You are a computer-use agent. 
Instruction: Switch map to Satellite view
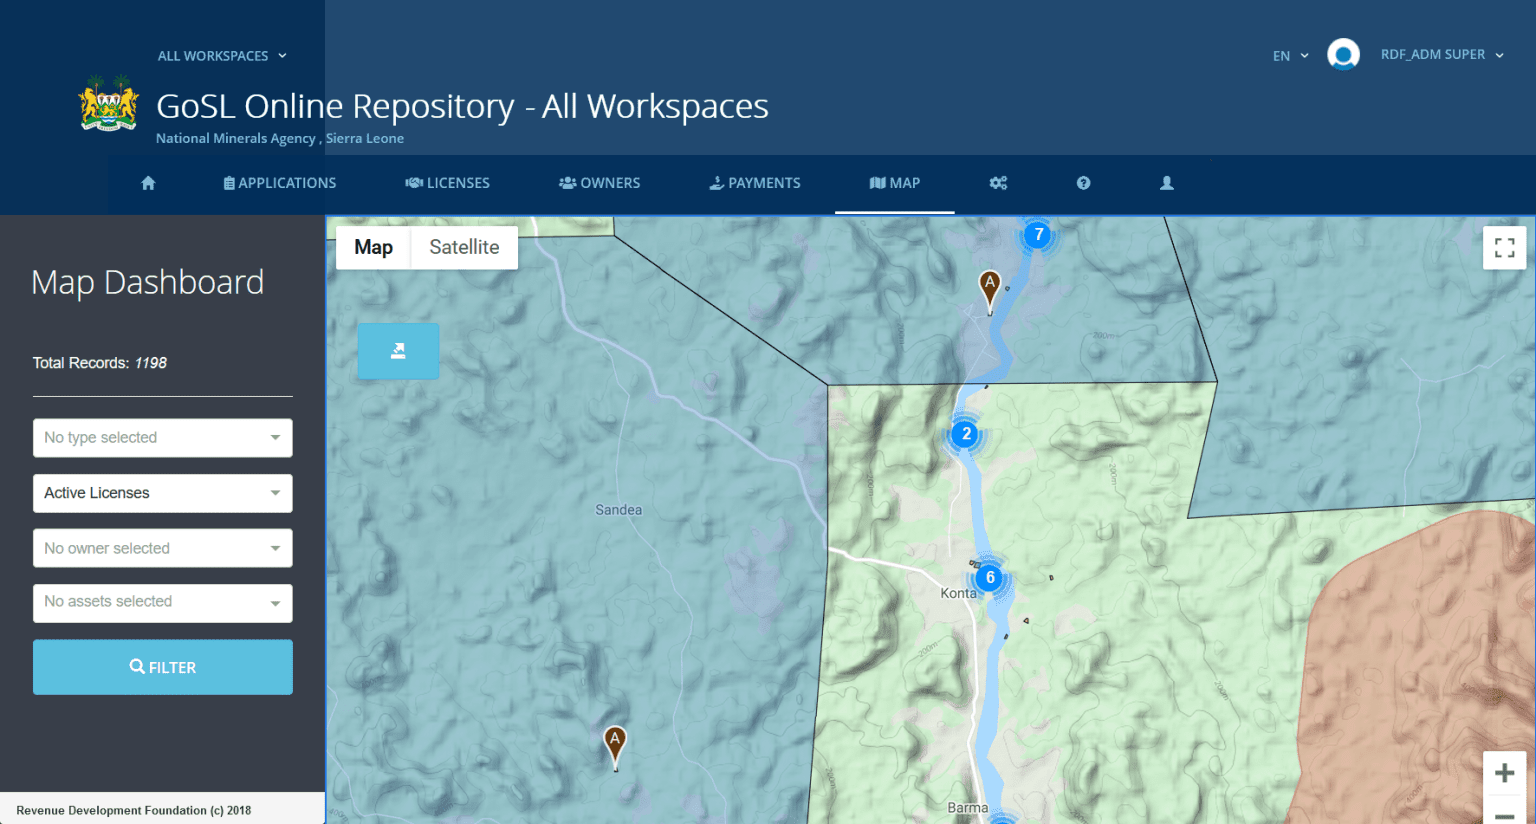tap(464, 247)
